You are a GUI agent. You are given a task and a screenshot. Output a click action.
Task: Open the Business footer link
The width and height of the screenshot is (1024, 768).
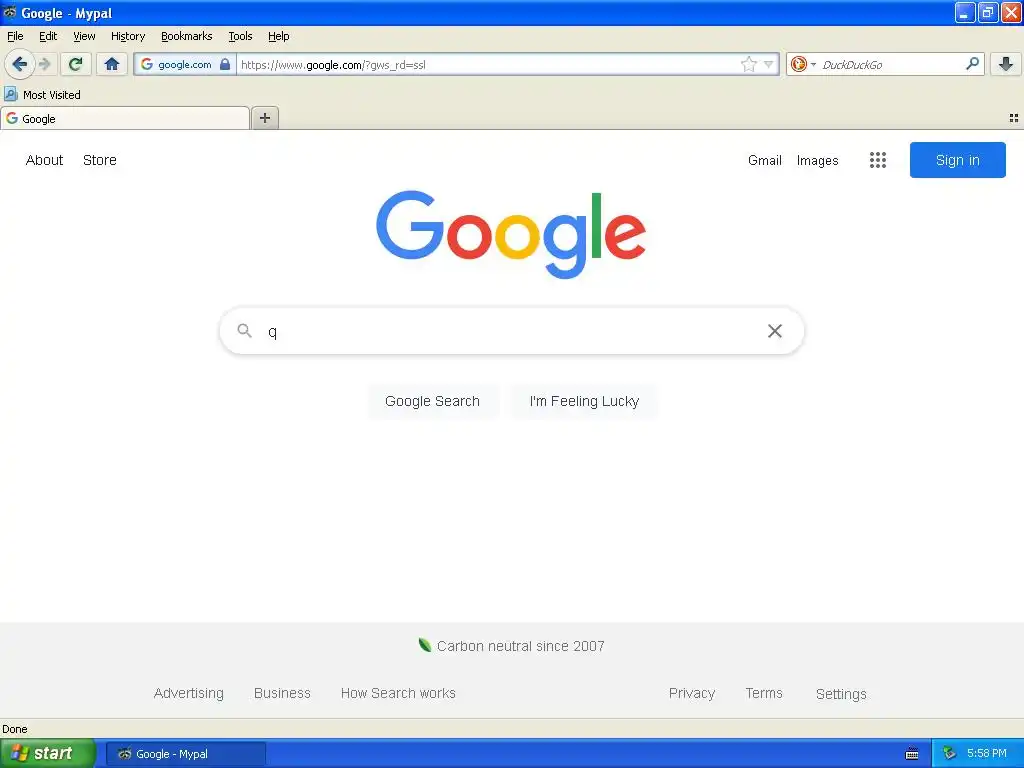click(x=282, y=693)
